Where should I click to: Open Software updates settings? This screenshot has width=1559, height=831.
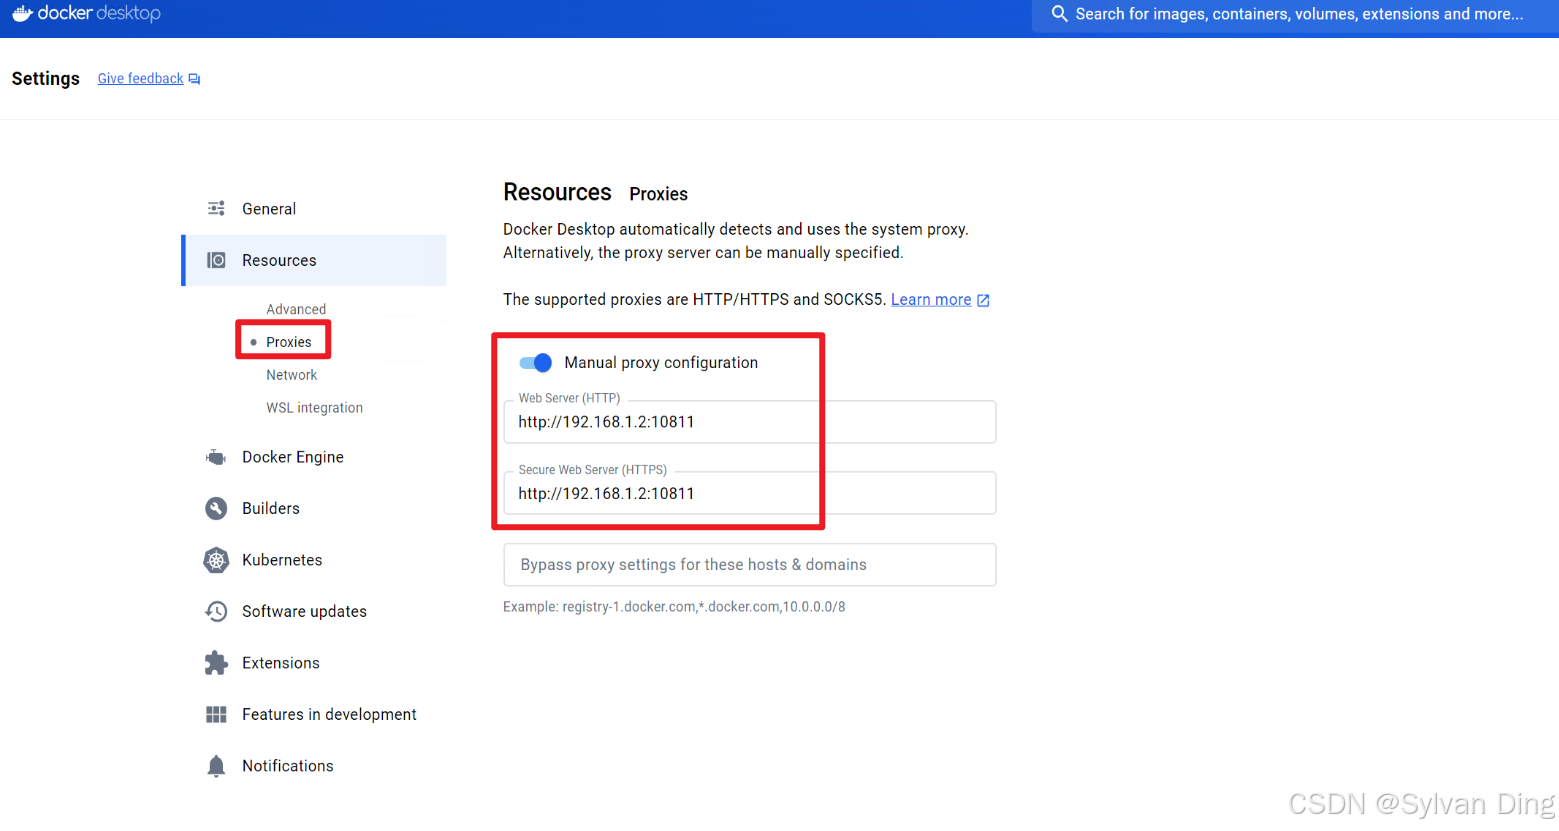pos(314,611)
